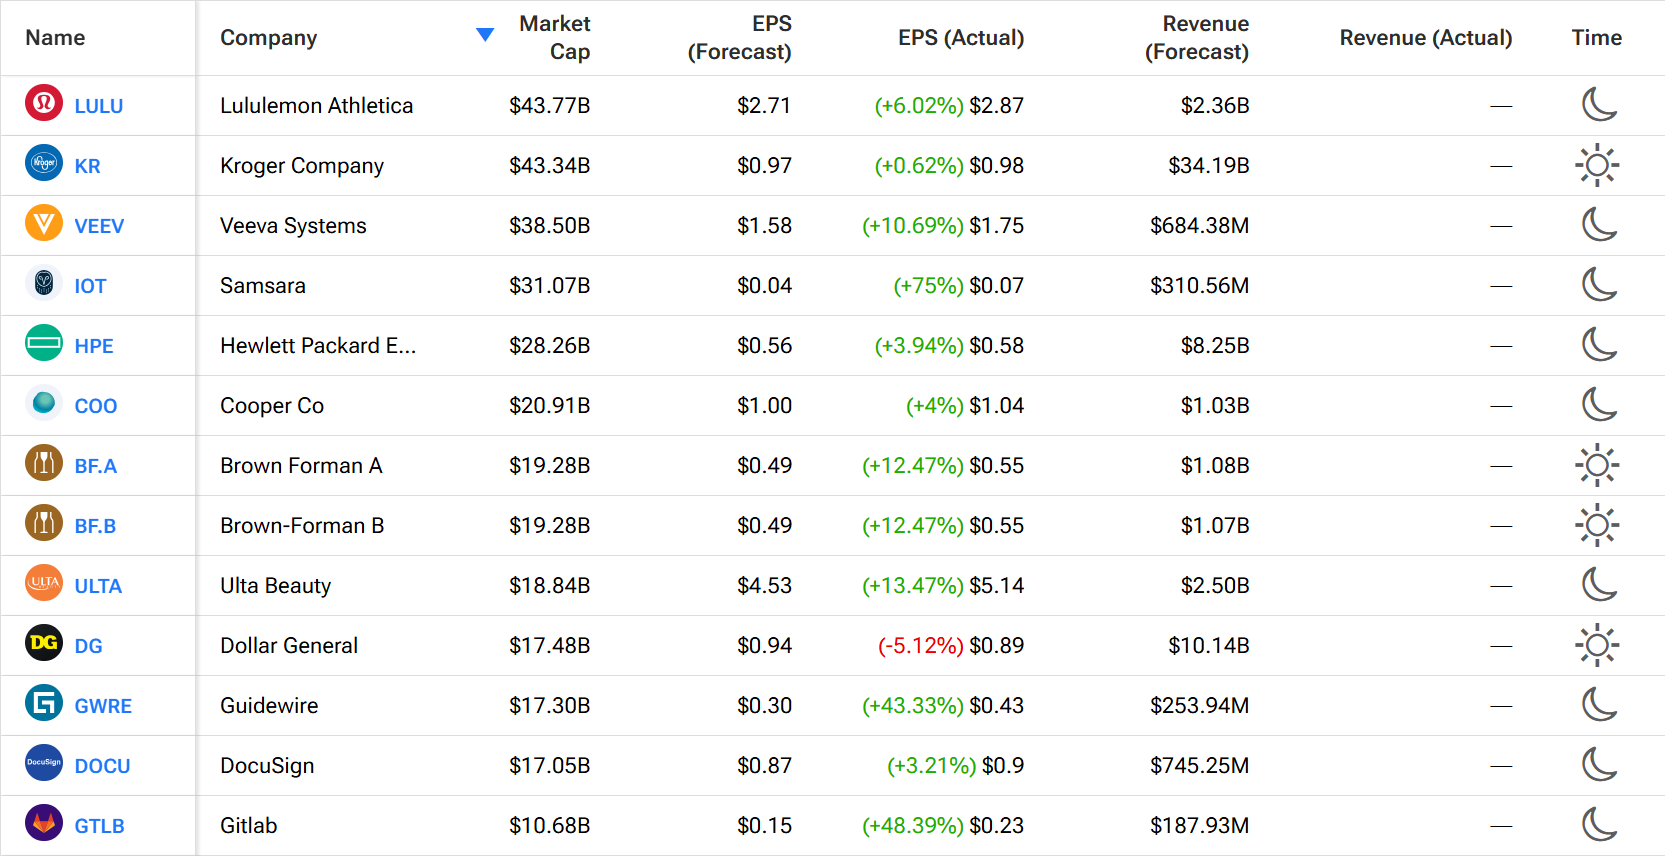Select the Kroger Company name cell
Viewport: 1665px width, 856px height.
click(x=302, y=166)
